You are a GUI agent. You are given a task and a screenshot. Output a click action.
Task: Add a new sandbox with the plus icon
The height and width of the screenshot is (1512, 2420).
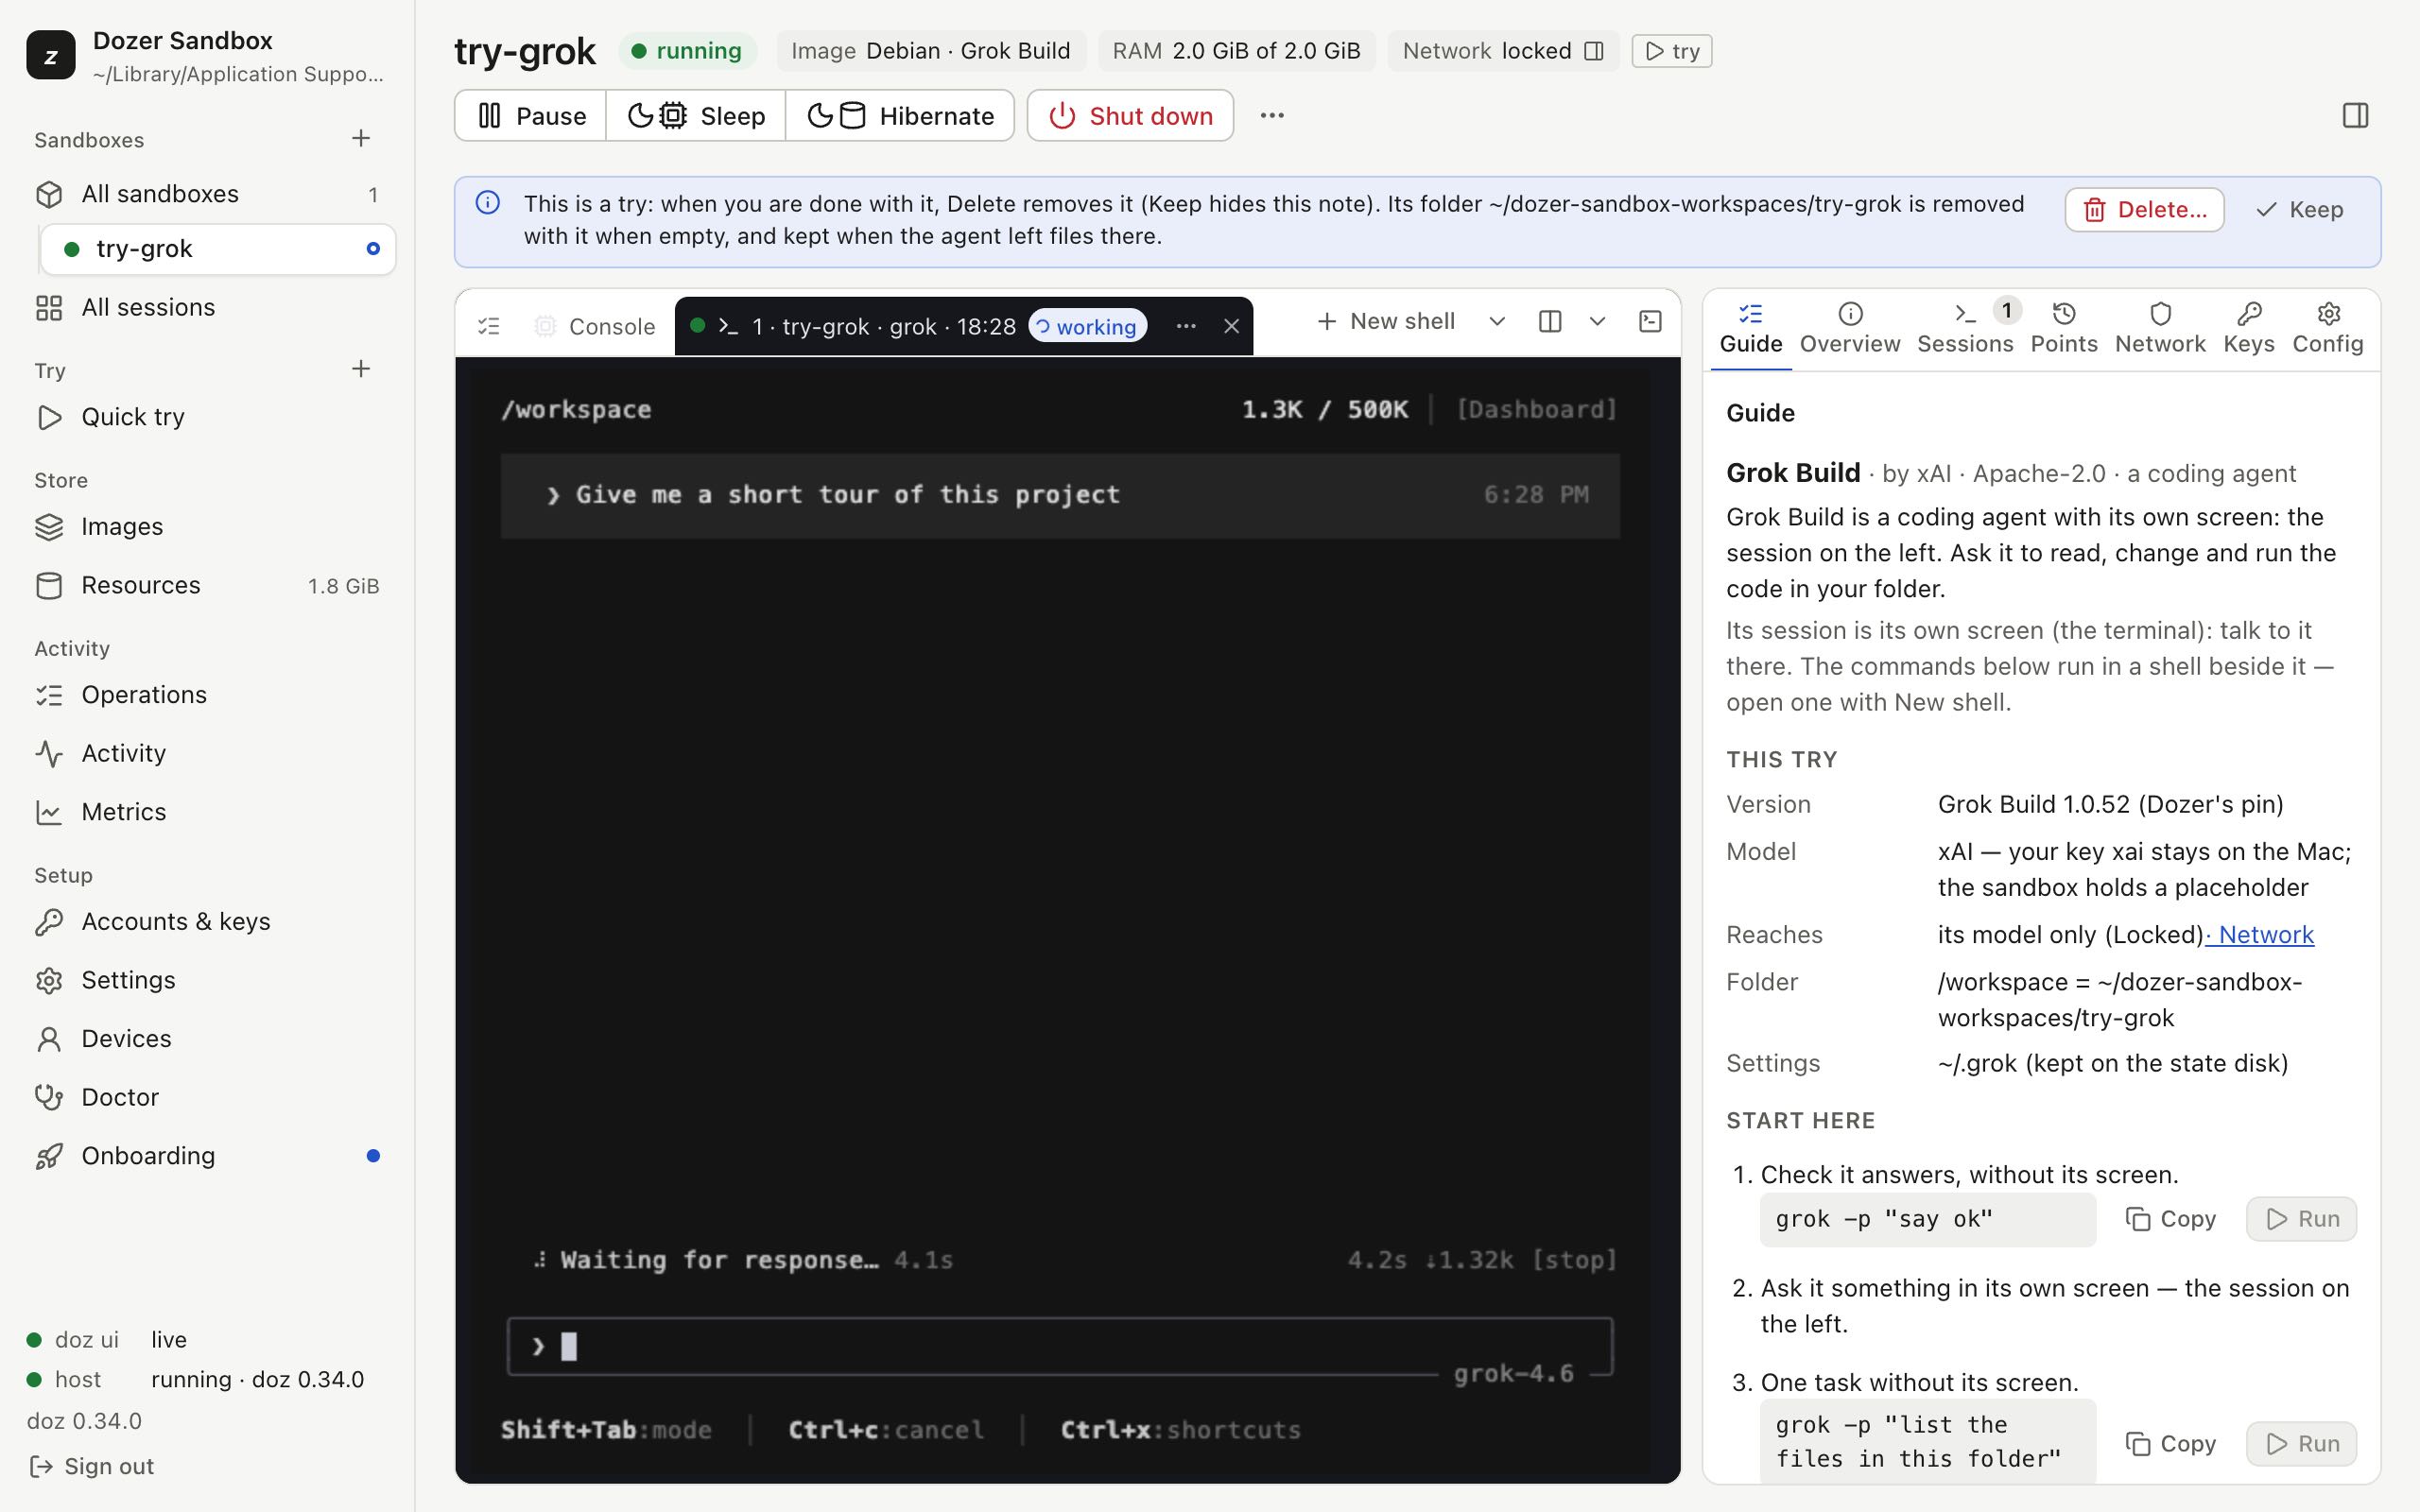[x=361, y=138]
